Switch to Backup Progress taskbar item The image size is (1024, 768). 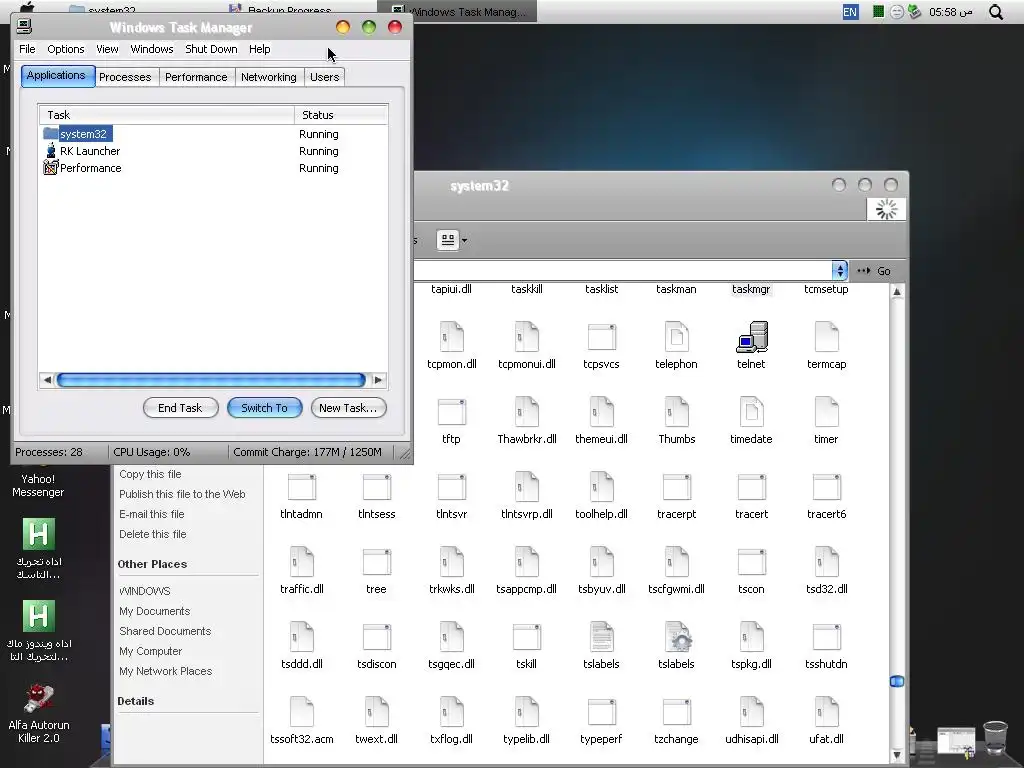pos(281,10)
